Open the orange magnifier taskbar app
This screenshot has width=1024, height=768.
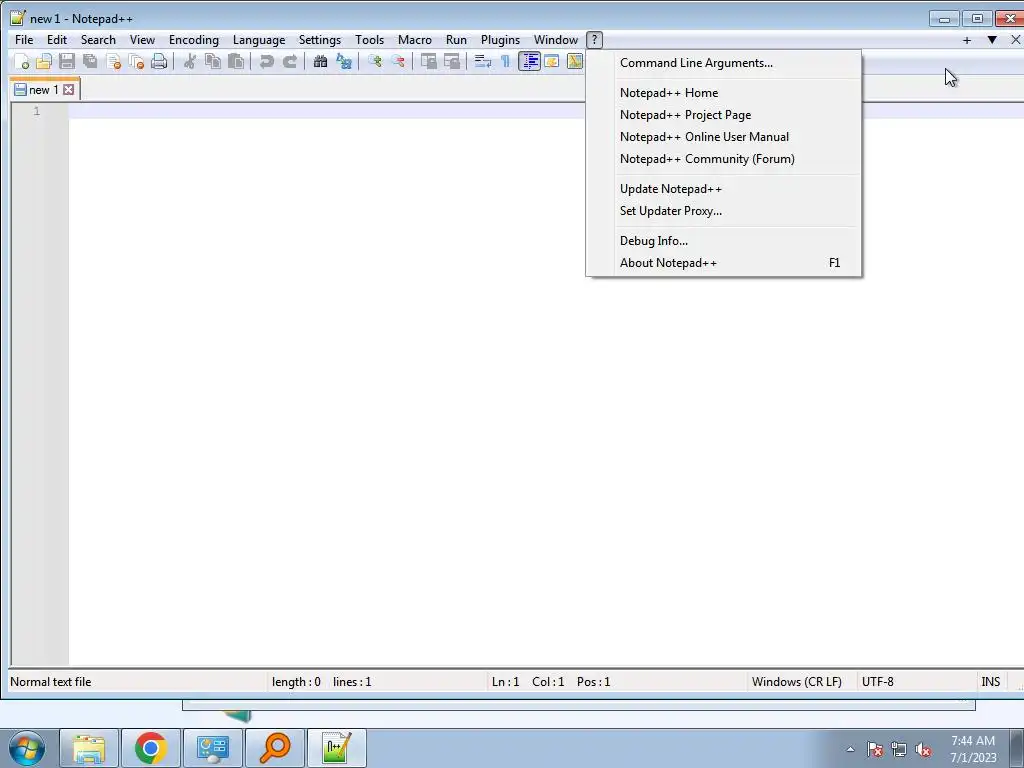pyautogui.click(x=274, y=748)
